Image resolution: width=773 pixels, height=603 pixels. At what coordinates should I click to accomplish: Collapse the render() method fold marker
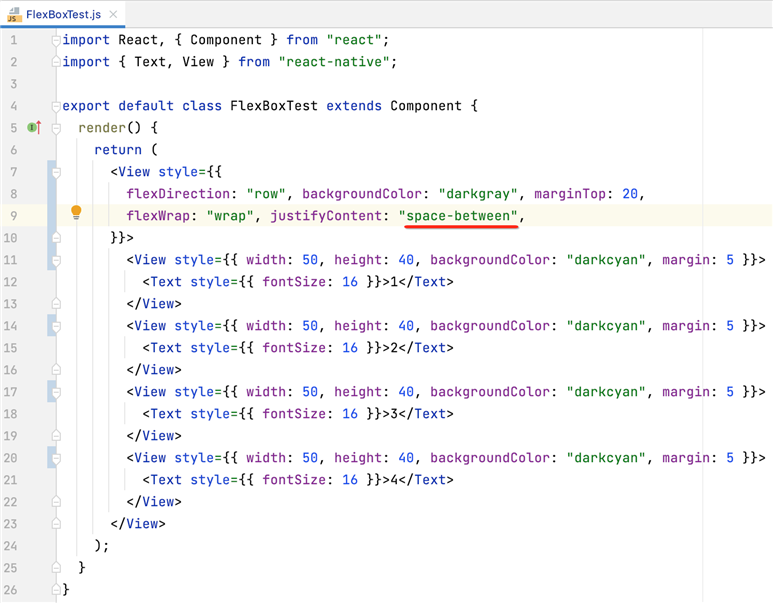[x=57, y=128]
